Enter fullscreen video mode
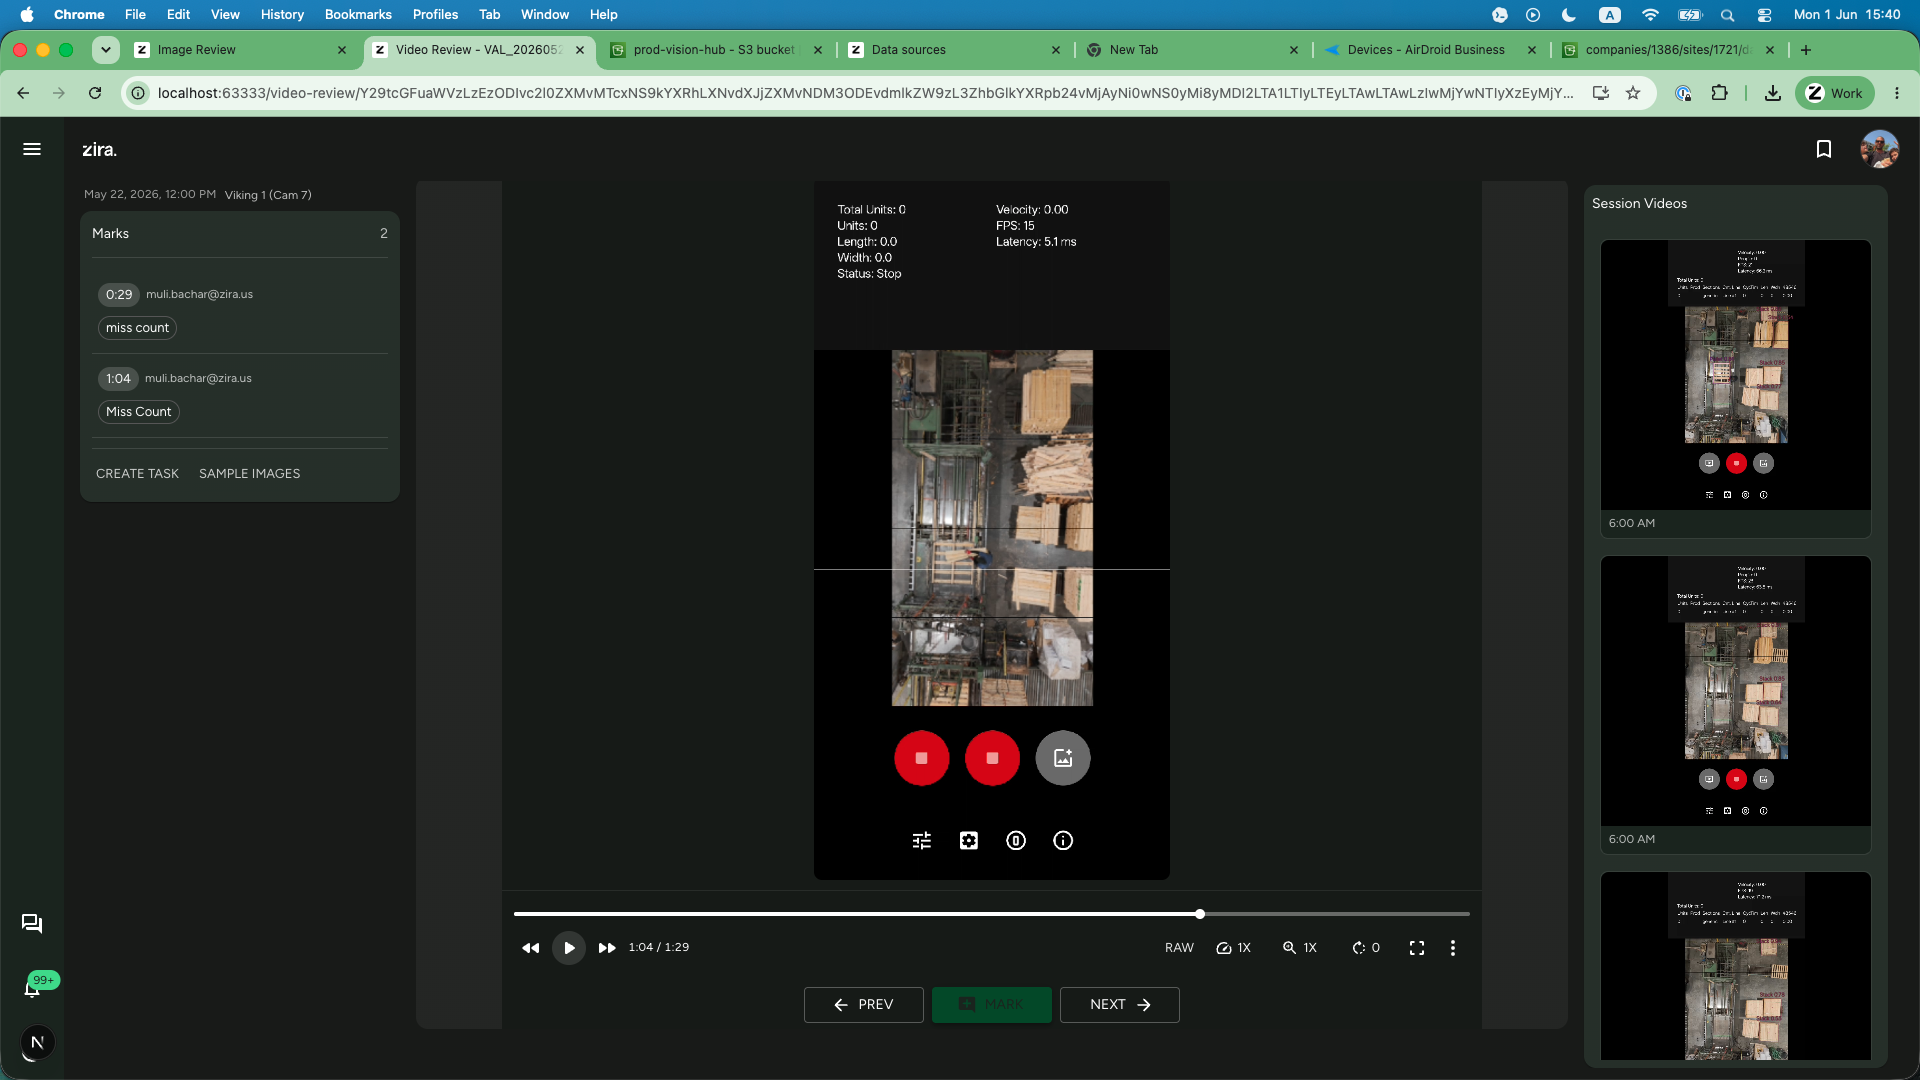The image size is (1920, 1080). click(x=1417, y=948)
